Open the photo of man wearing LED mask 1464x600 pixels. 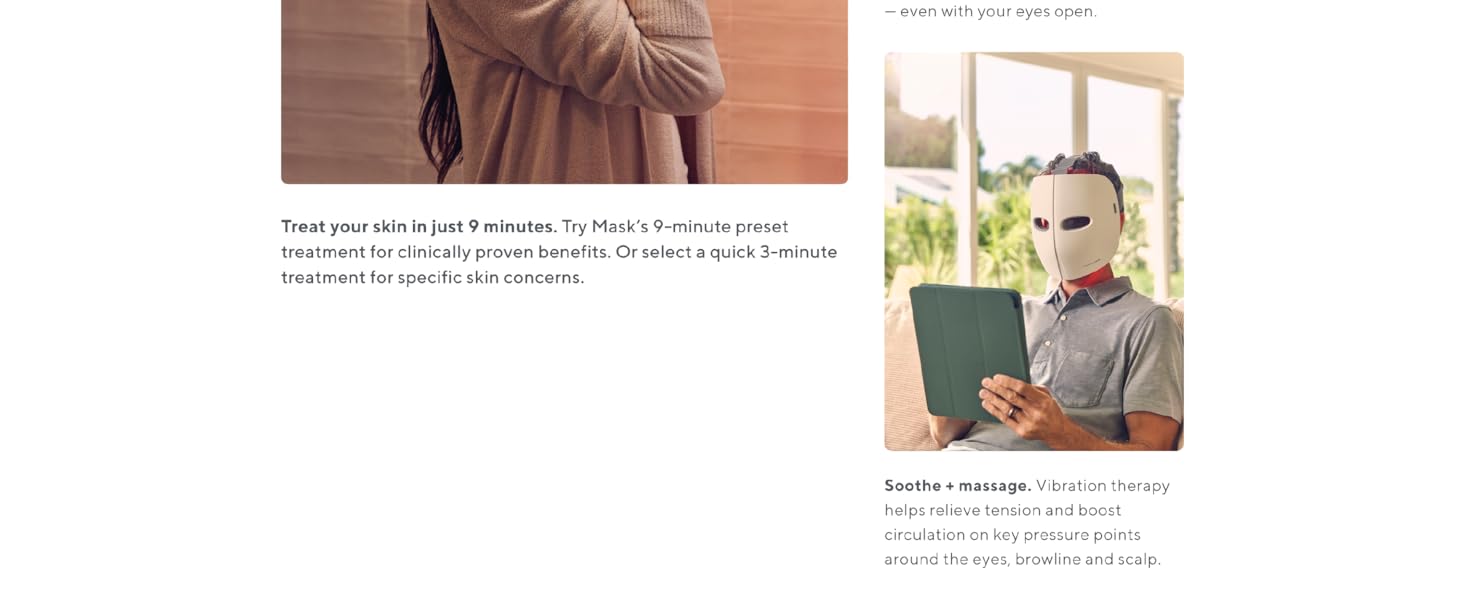coord(1034,251)
